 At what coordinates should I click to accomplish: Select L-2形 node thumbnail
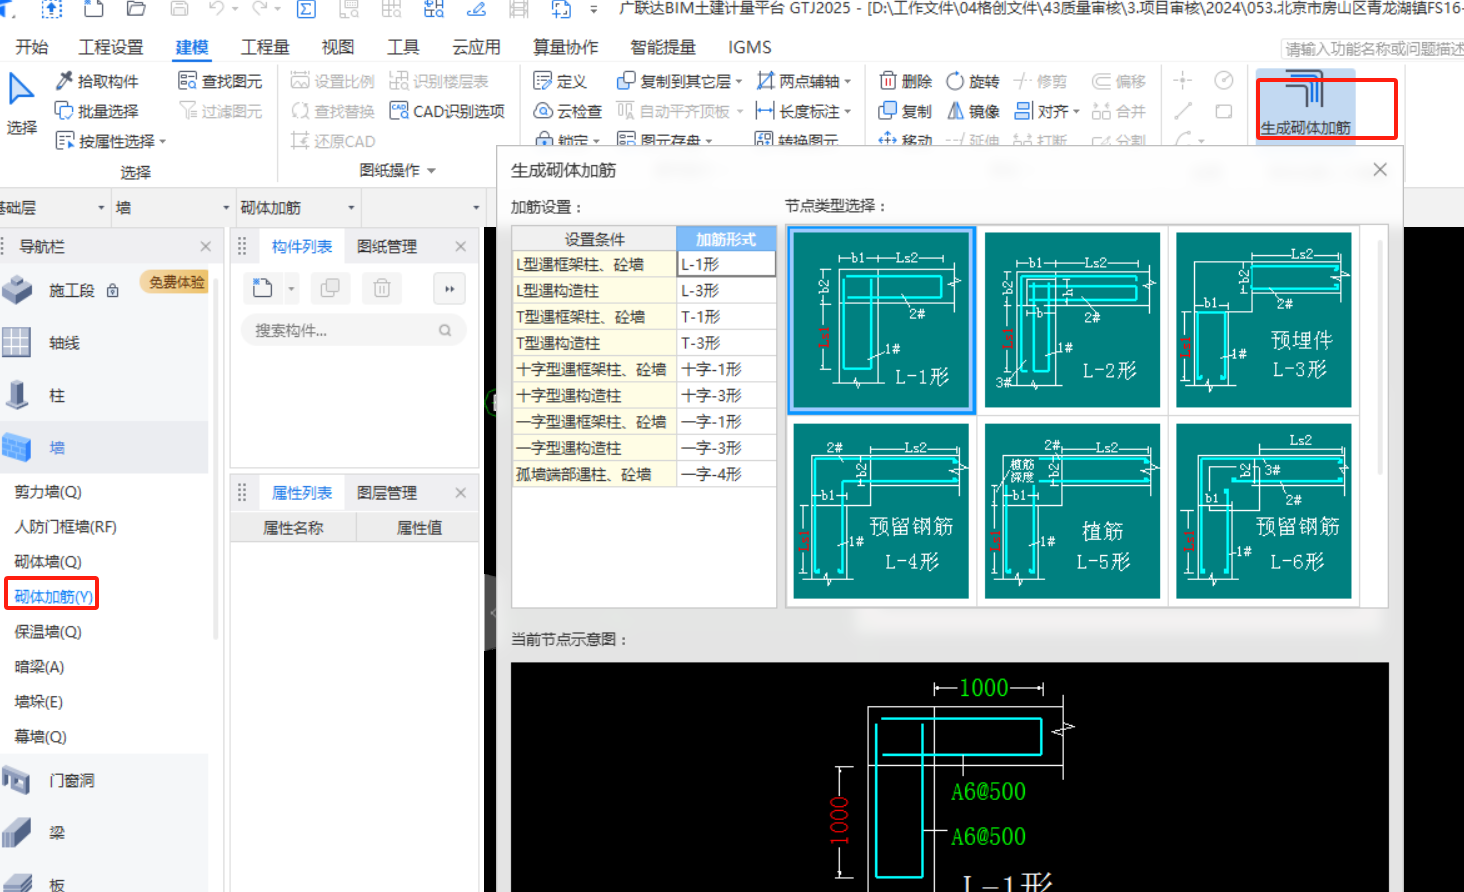point(1072,320)
